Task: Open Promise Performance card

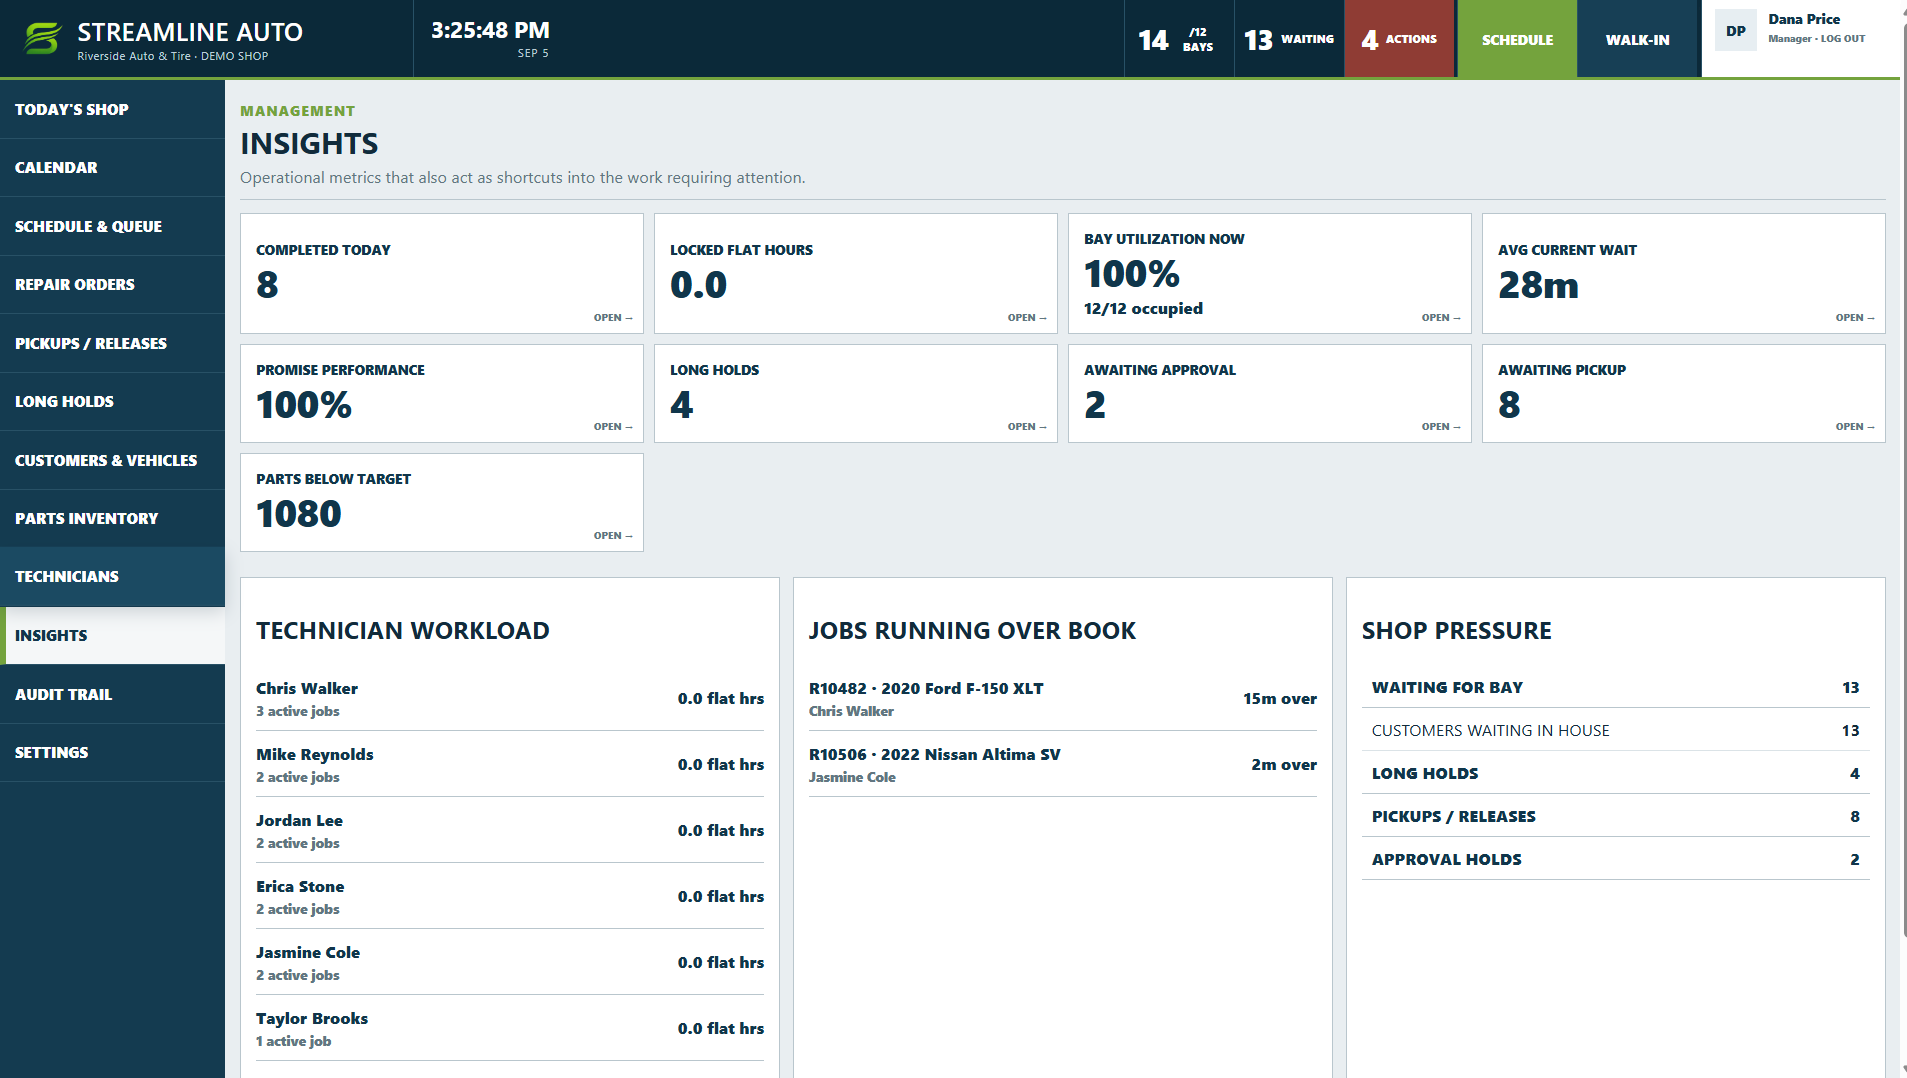Action: (442, 393)
